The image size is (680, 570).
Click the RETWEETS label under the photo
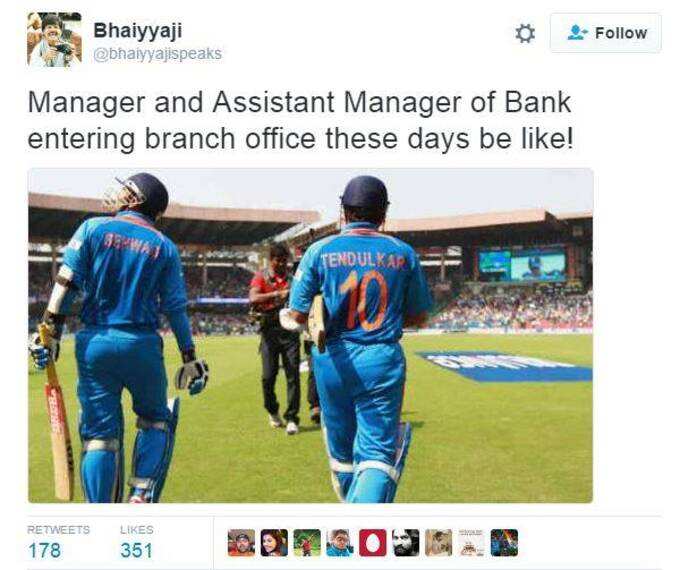point(59,530)
